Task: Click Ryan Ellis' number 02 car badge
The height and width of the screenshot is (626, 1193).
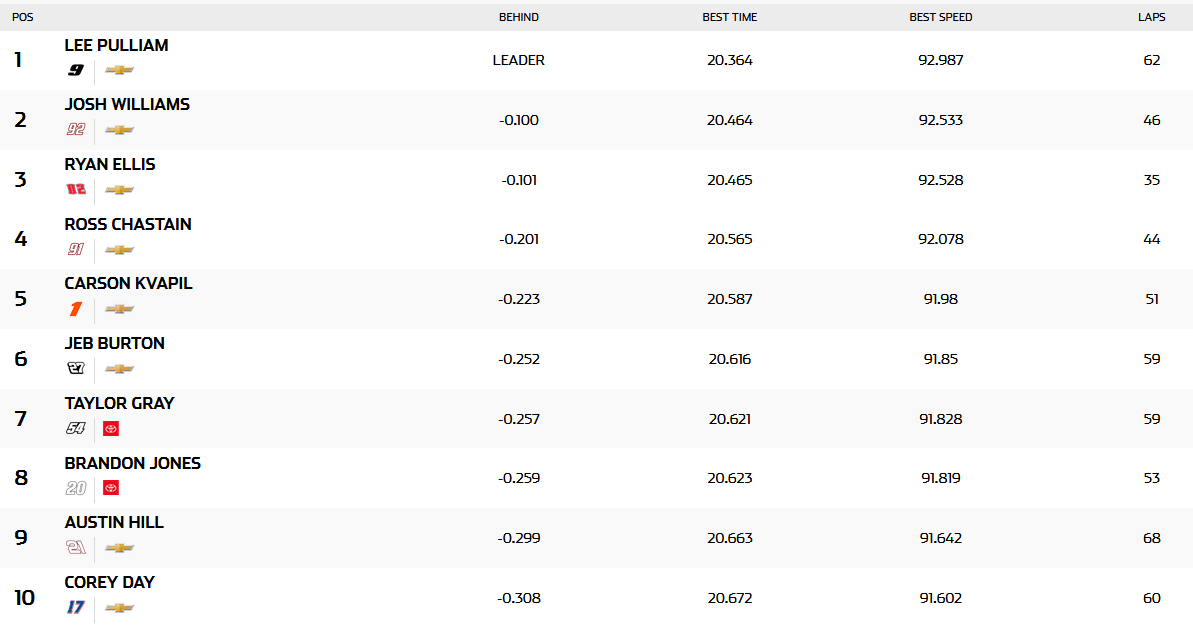Action: (76, 190)
